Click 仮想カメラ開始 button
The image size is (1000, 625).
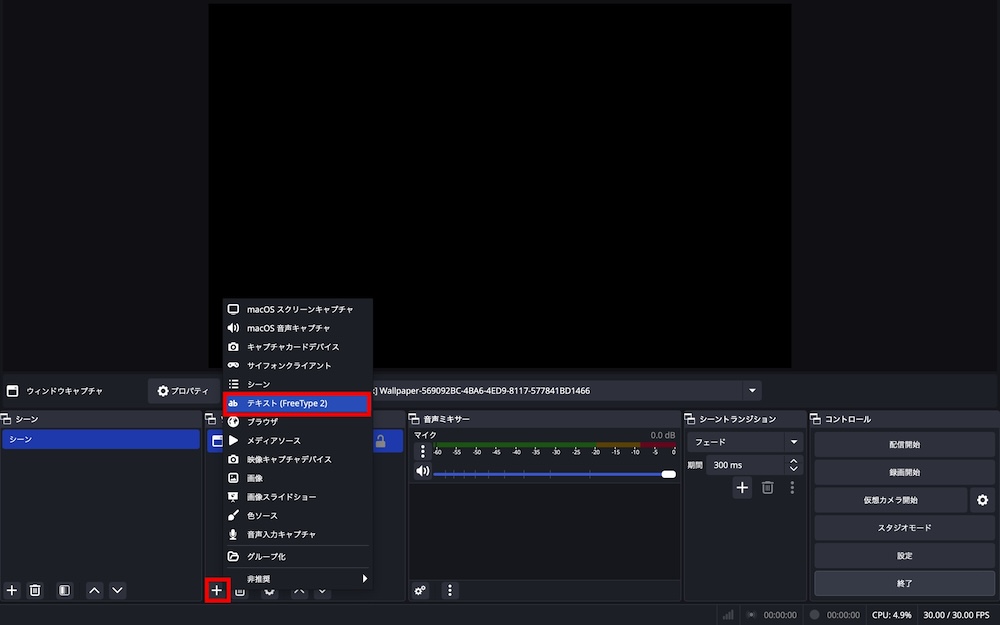tap(890, 500)
